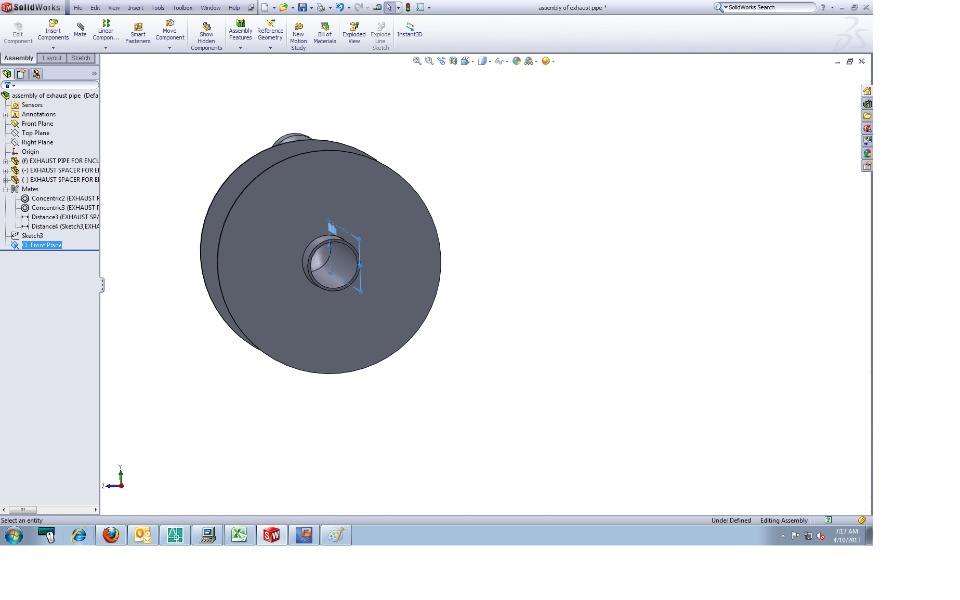Click the Undo icon
The height and width of the screenshot is (600, 960).
coord(339,7)
